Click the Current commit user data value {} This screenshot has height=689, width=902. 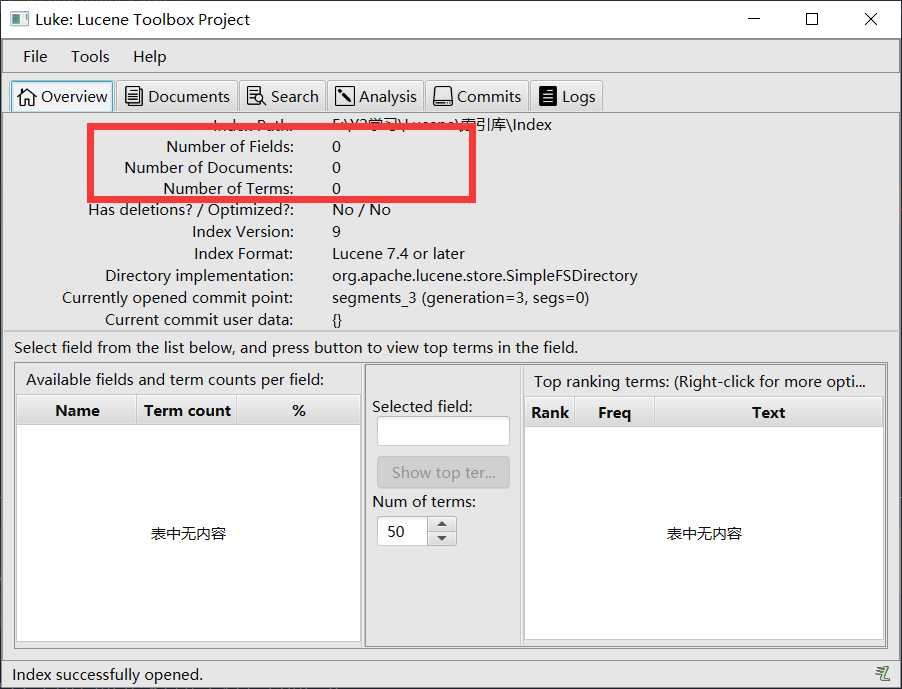(x=337, y=320)
